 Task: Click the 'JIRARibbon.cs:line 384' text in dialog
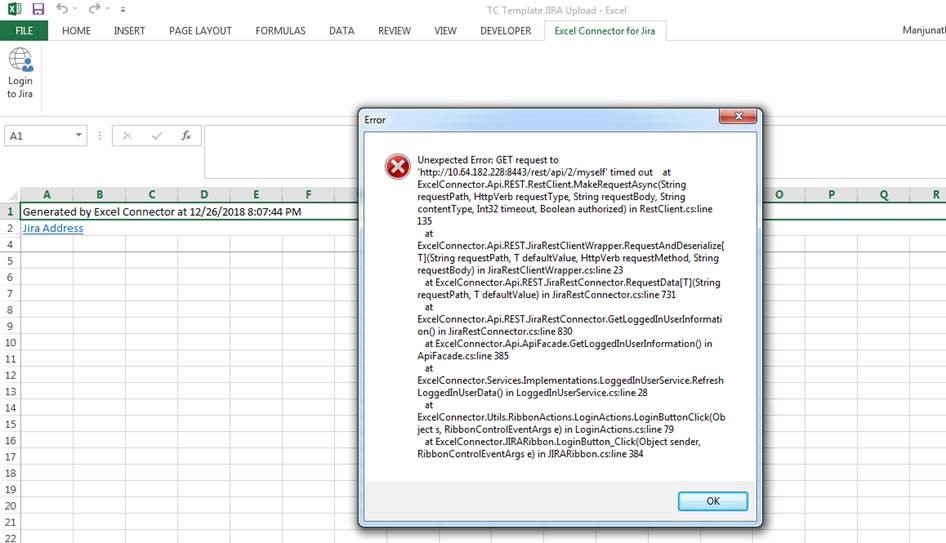595,454
